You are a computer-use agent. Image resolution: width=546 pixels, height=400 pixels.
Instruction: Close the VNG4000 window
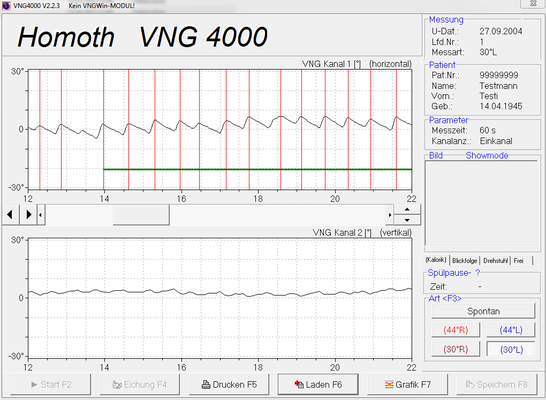(533, 3)
